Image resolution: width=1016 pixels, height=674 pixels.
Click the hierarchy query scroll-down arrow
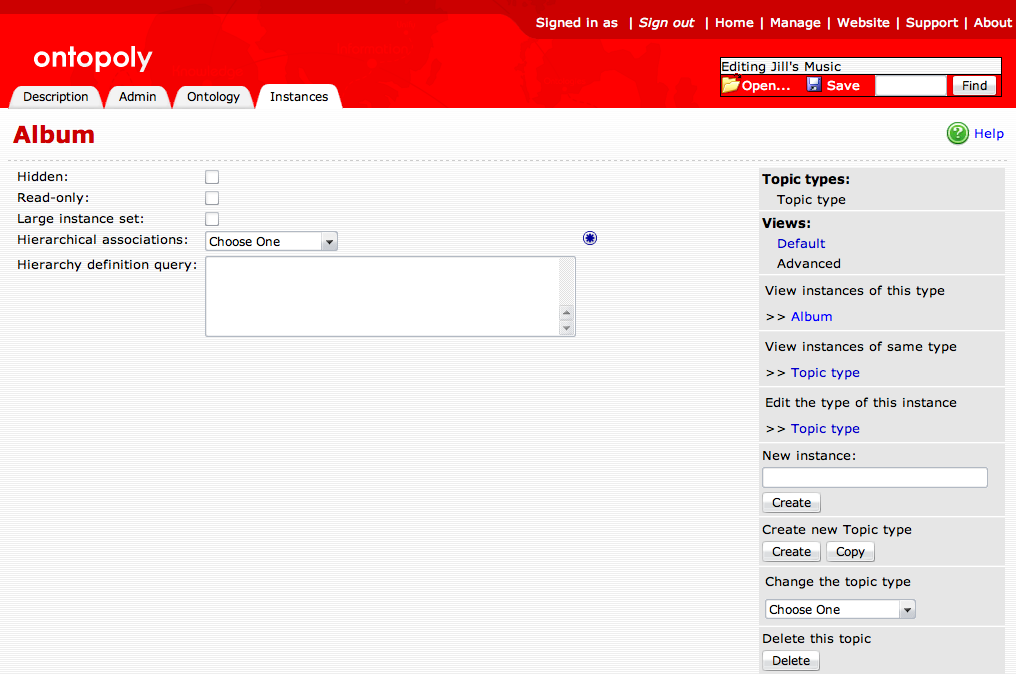coord(568,329)
